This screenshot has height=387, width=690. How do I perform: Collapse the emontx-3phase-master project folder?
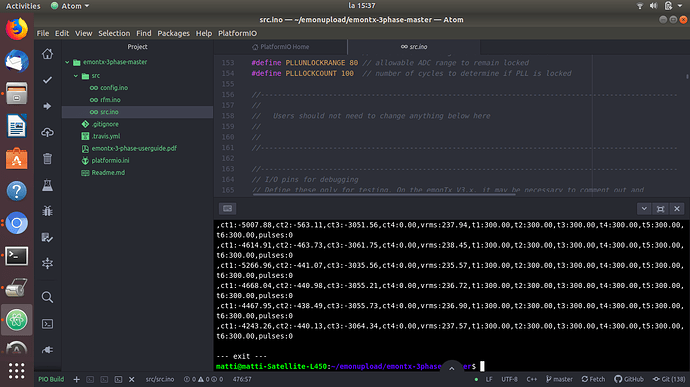click(x=67, y=62)
